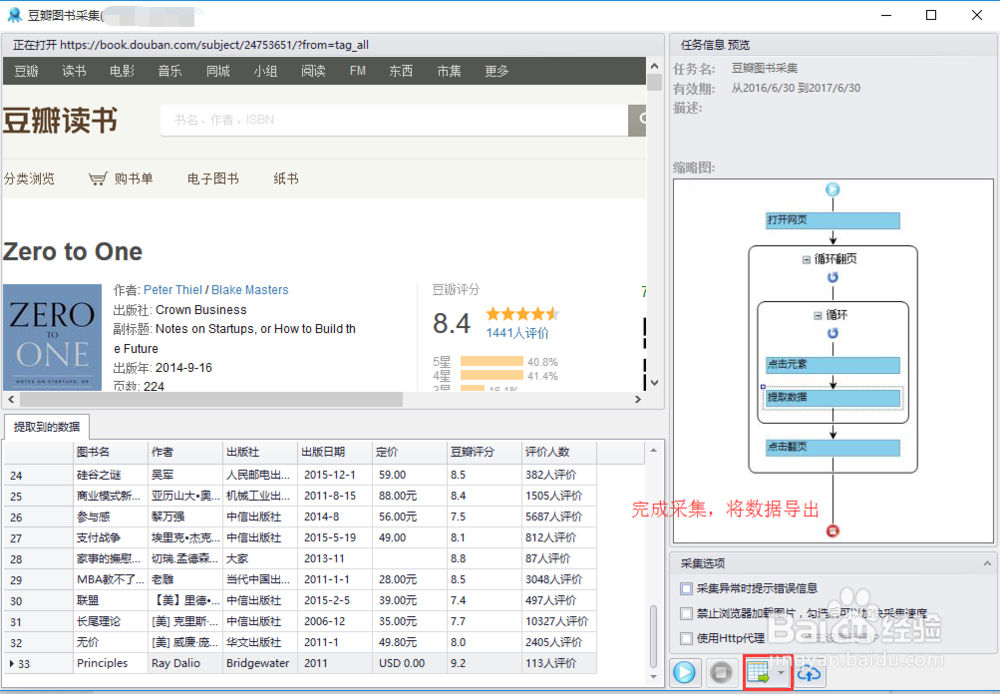This screenshot has height=694, width=1000.
Task: Switch to the 提取到的数据 tab
Action: (47, 427)
